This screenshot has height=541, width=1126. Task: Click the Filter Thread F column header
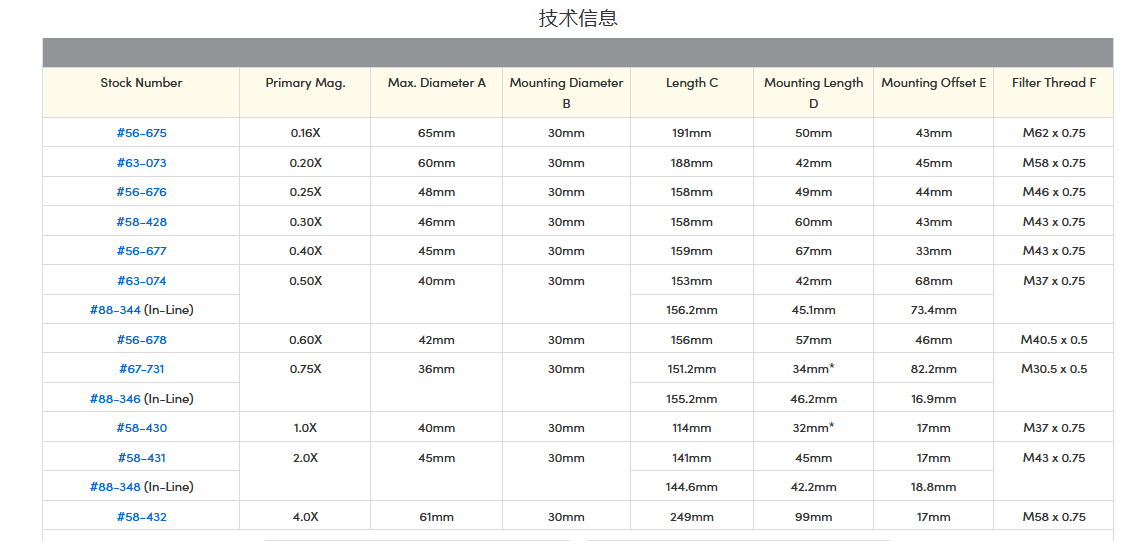point(1053,83)
